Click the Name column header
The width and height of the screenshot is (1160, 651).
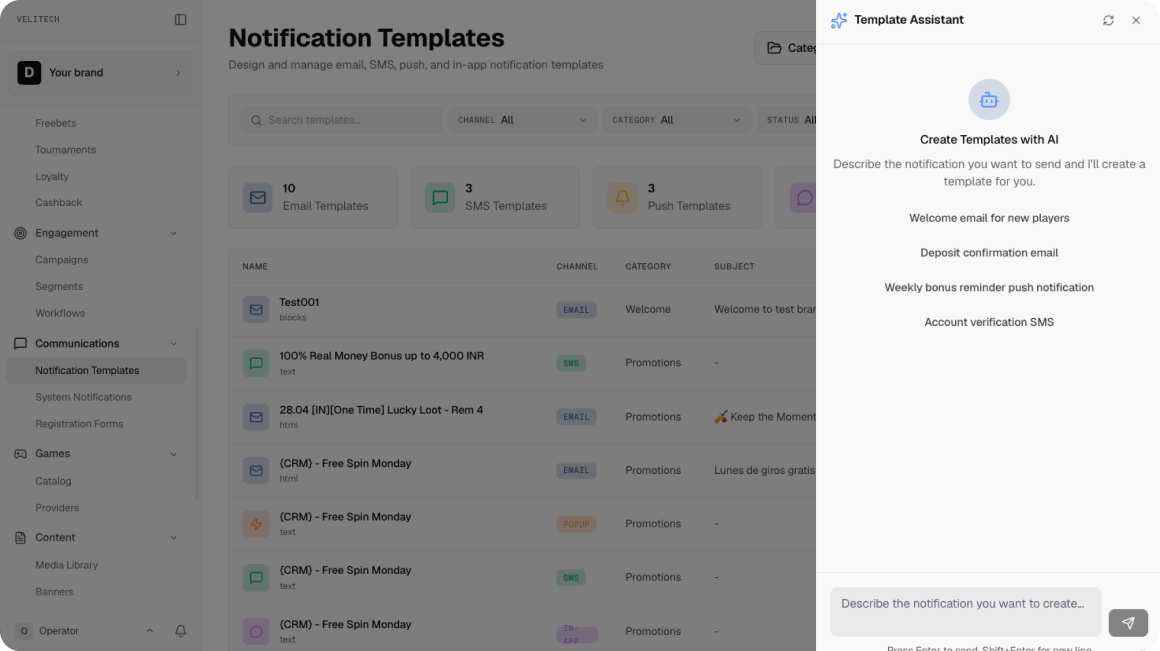254,266
